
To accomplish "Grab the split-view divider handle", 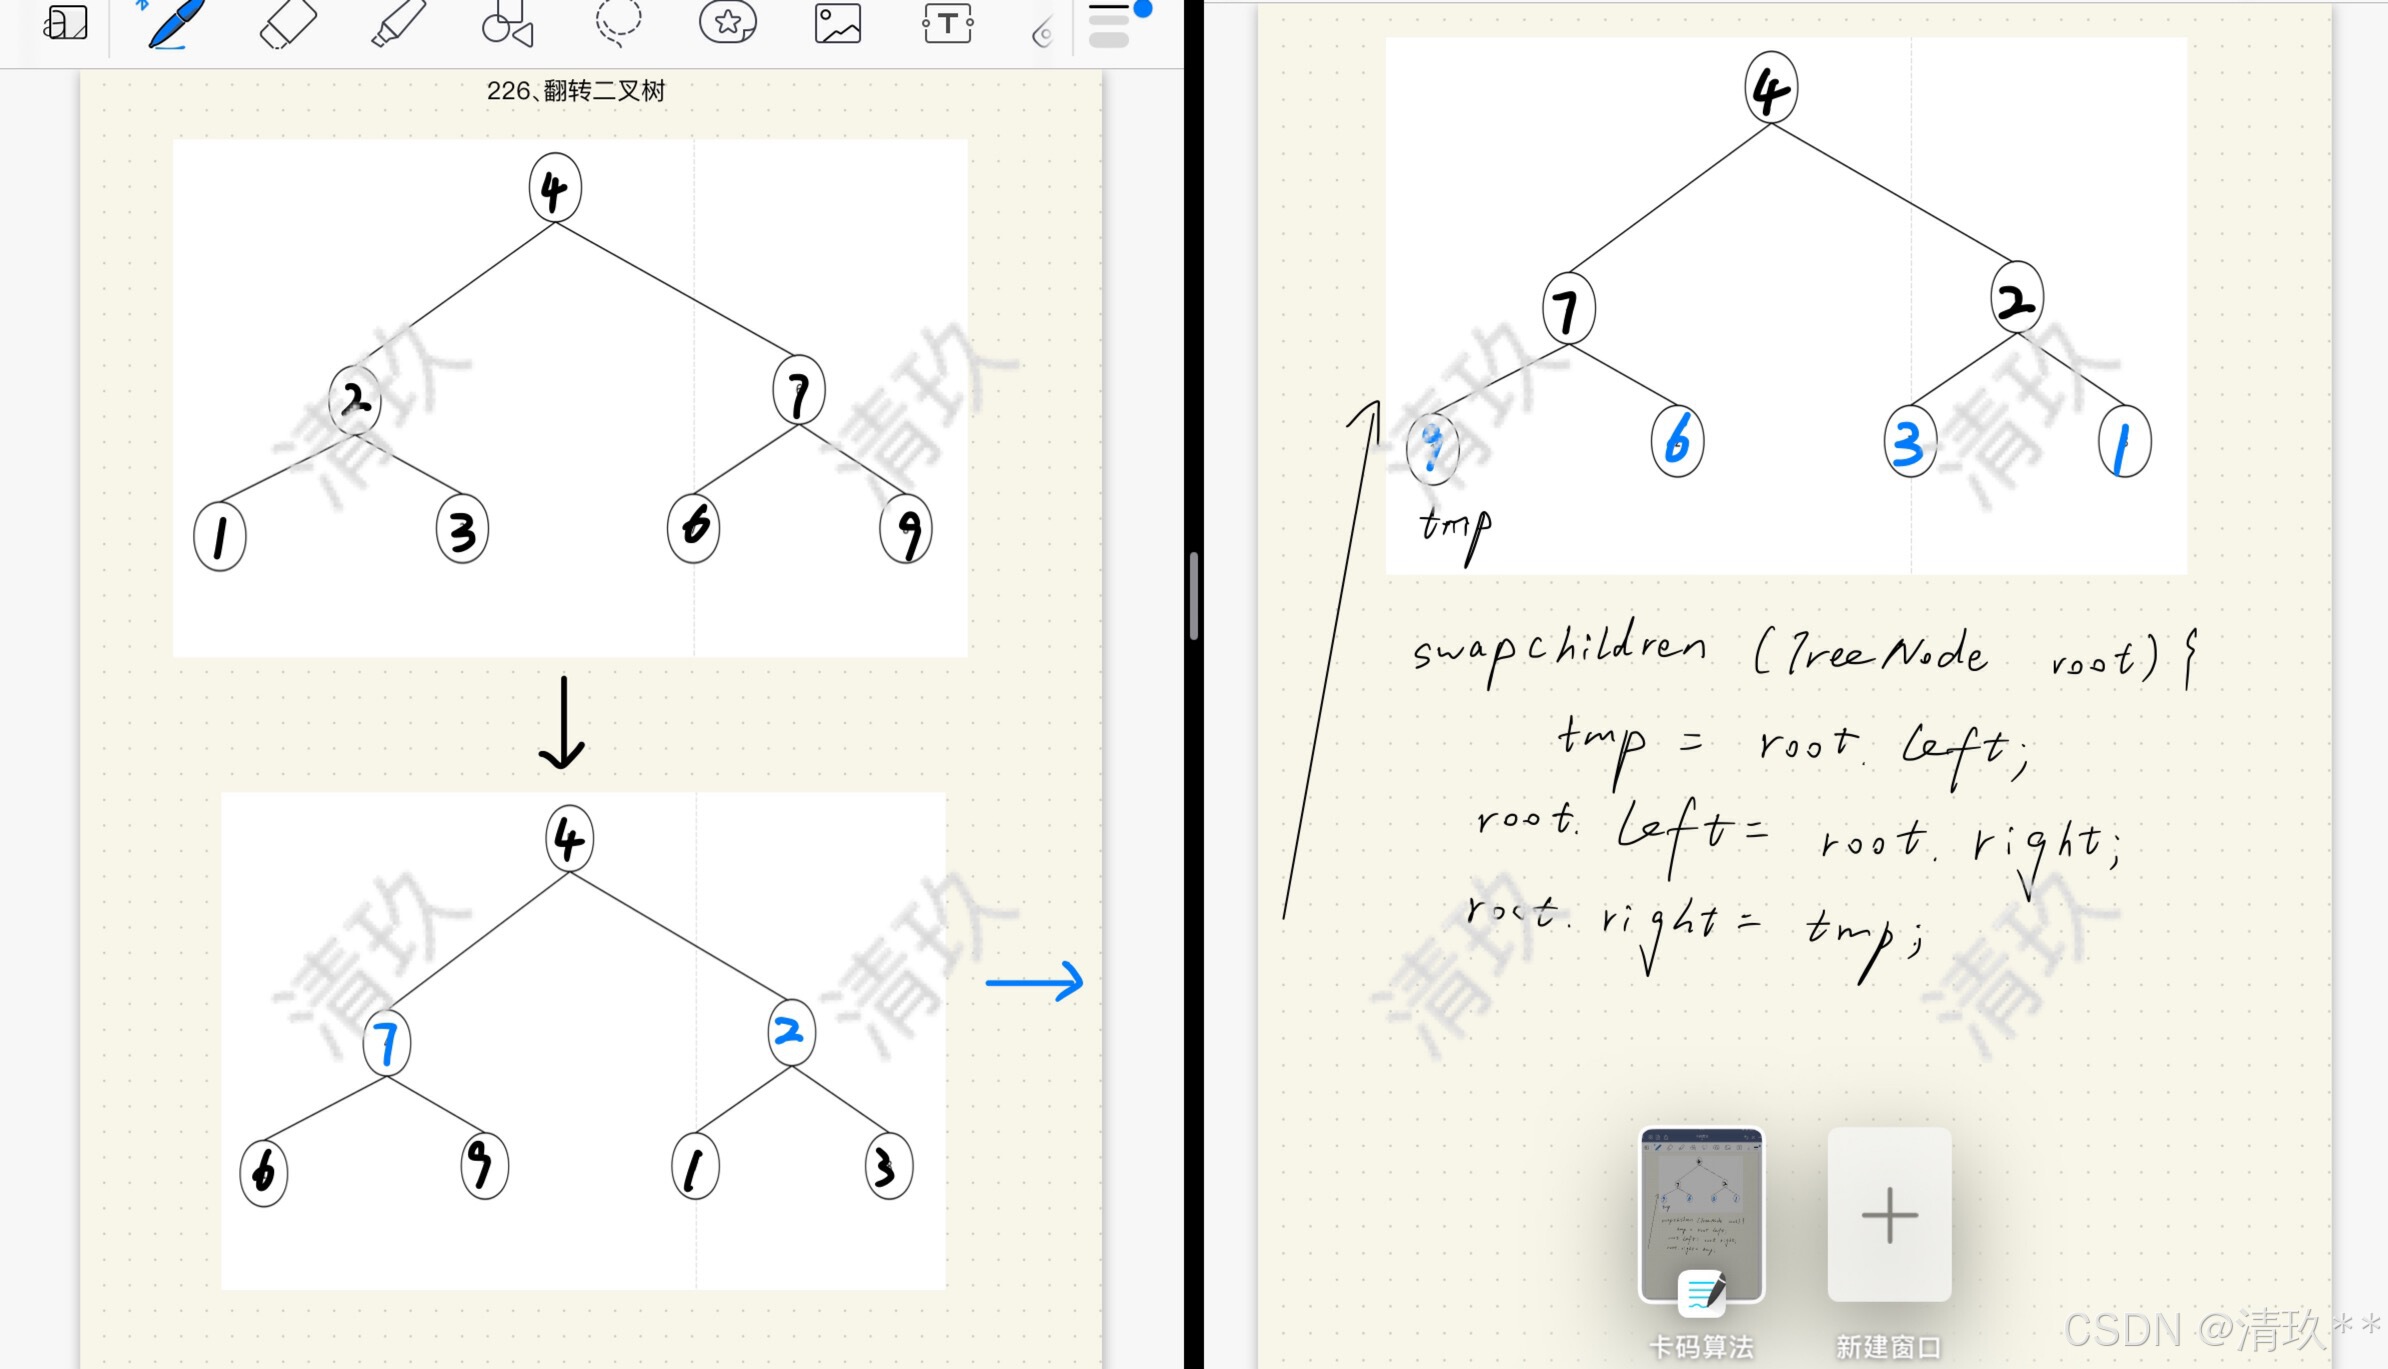I will (1194, 596).
